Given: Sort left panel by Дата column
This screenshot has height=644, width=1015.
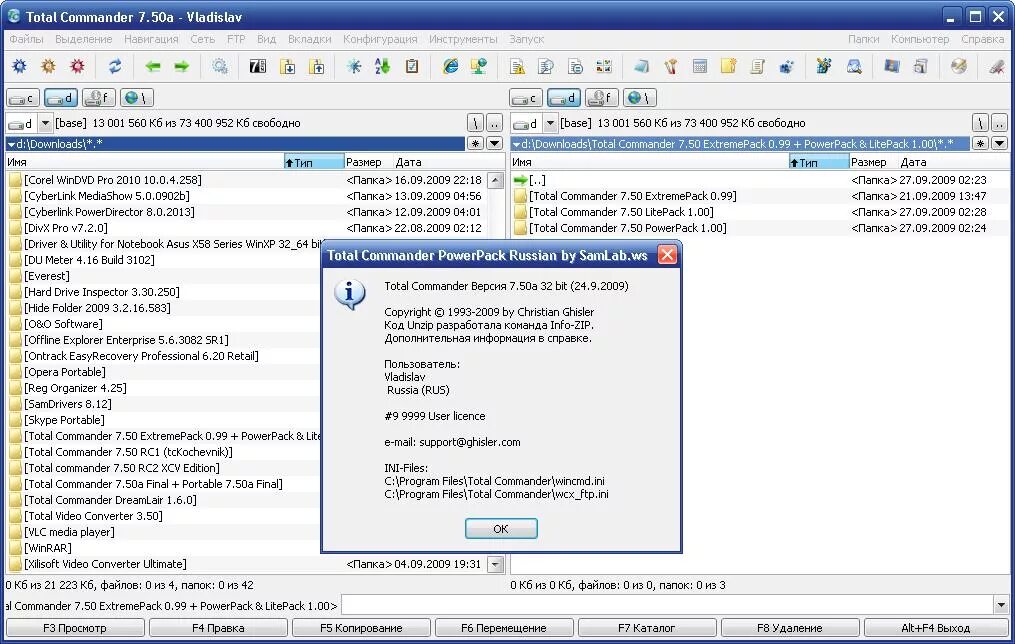Looking at the screenshot, I should pos(408,162).
